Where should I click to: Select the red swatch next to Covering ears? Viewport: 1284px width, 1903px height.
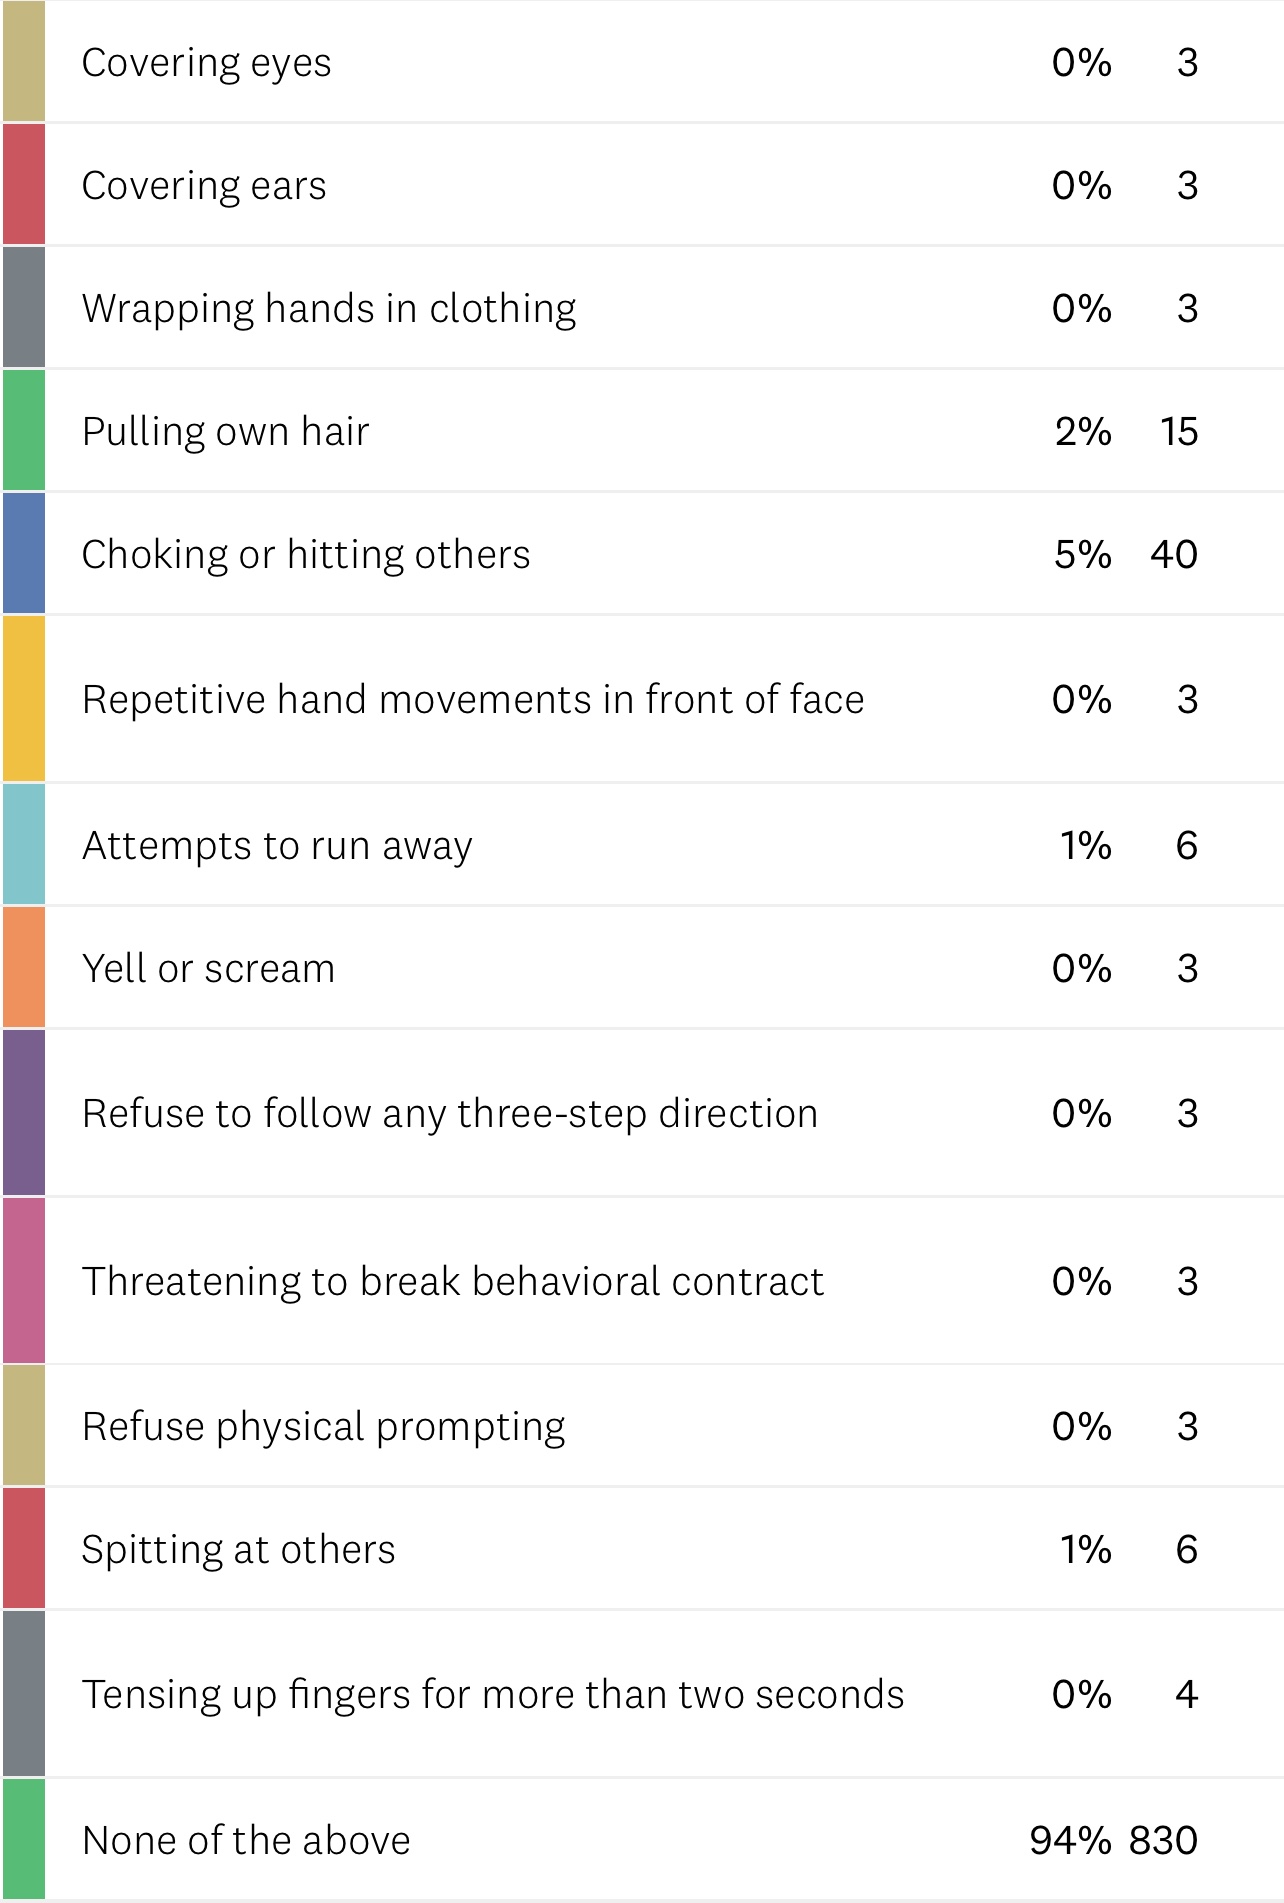click(x=24, y=185)
